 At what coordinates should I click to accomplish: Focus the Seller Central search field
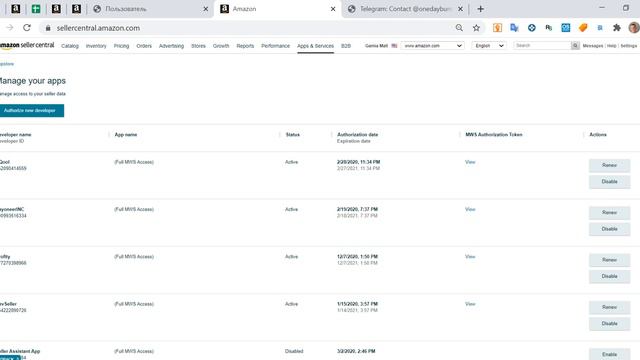coord(542,46)
